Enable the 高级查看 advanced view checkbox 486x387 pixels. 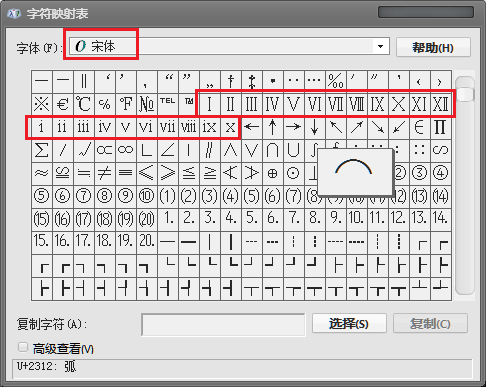coord(23,347)
